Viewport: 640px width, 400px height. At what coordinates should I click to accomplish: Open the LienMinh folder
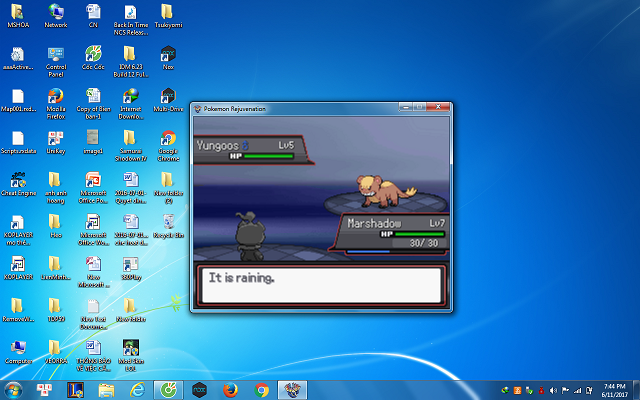pos(56,269)
